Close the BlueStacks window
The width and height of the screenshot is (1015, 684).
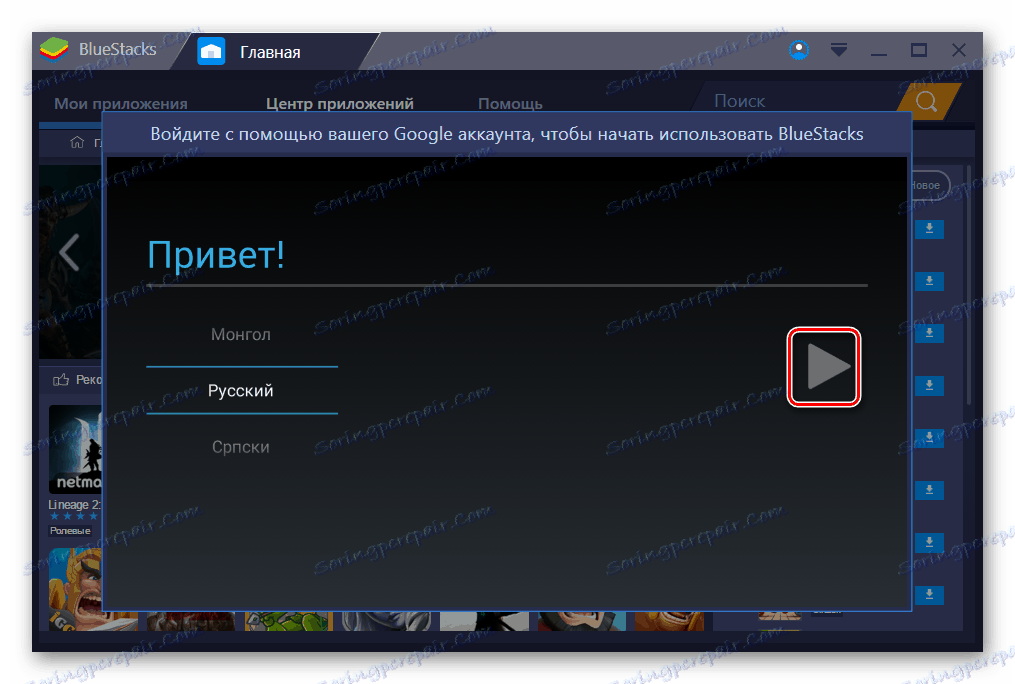[x=959, y=50]
